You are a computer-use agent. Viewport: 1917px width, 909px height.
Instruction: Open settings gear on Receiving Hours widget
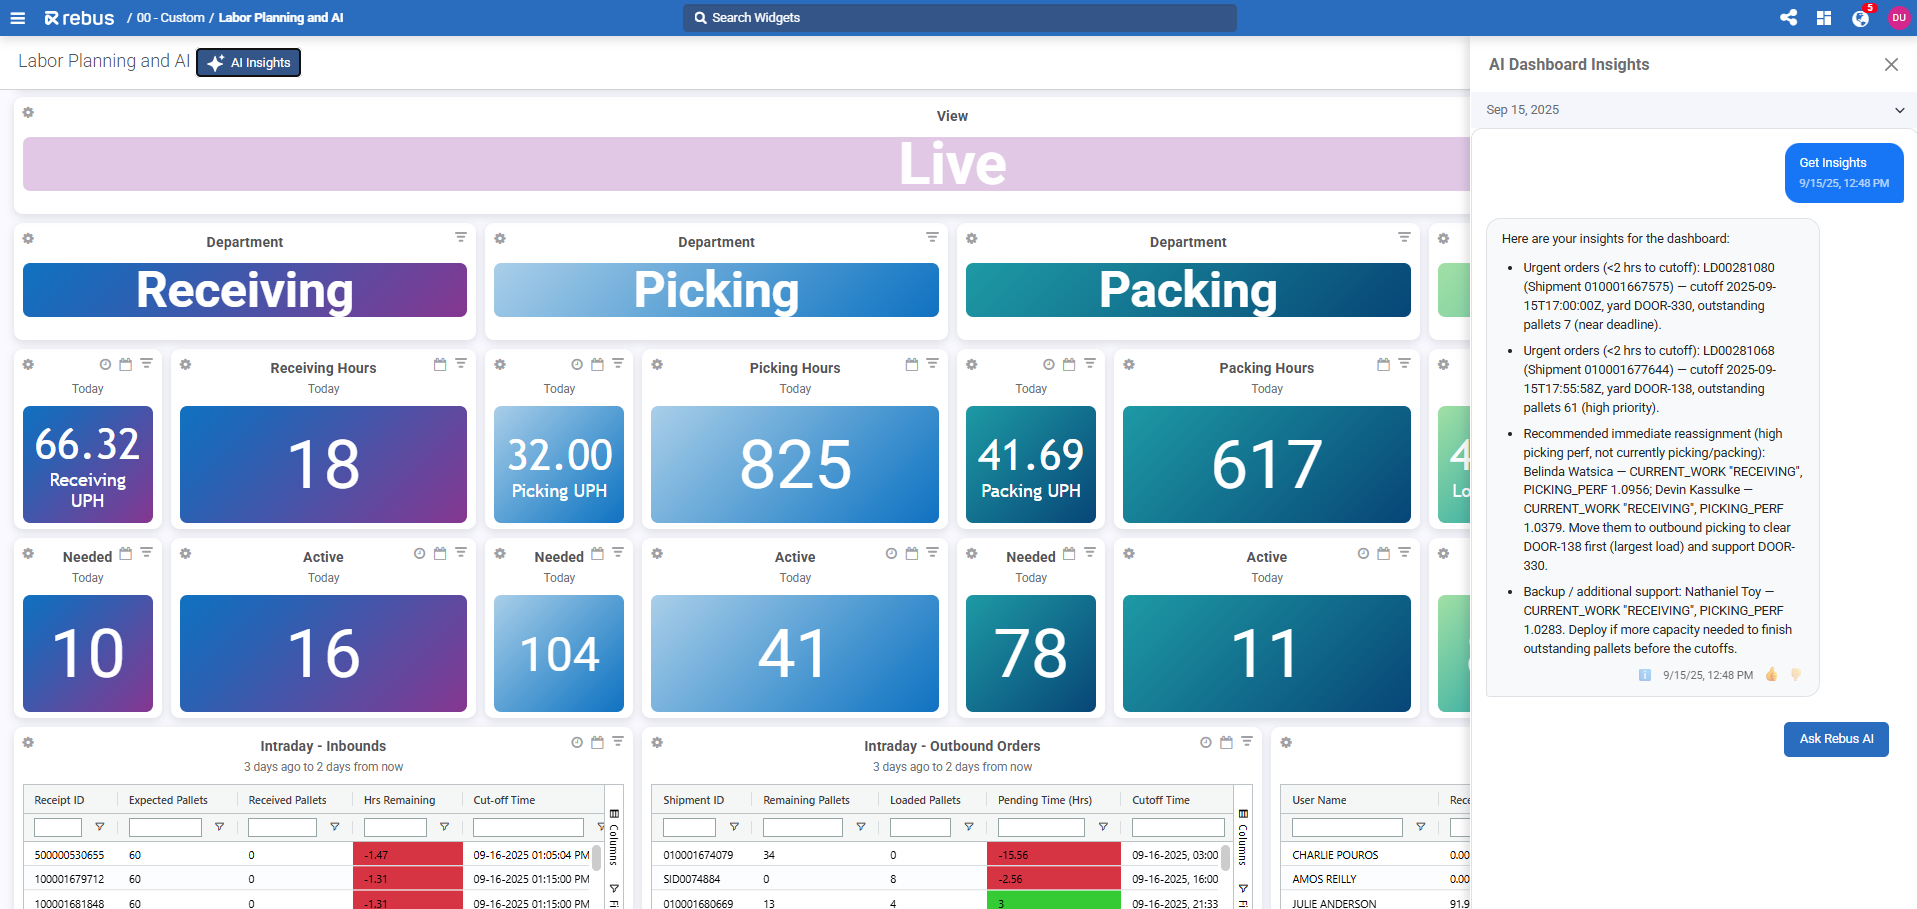click(185, 365)
